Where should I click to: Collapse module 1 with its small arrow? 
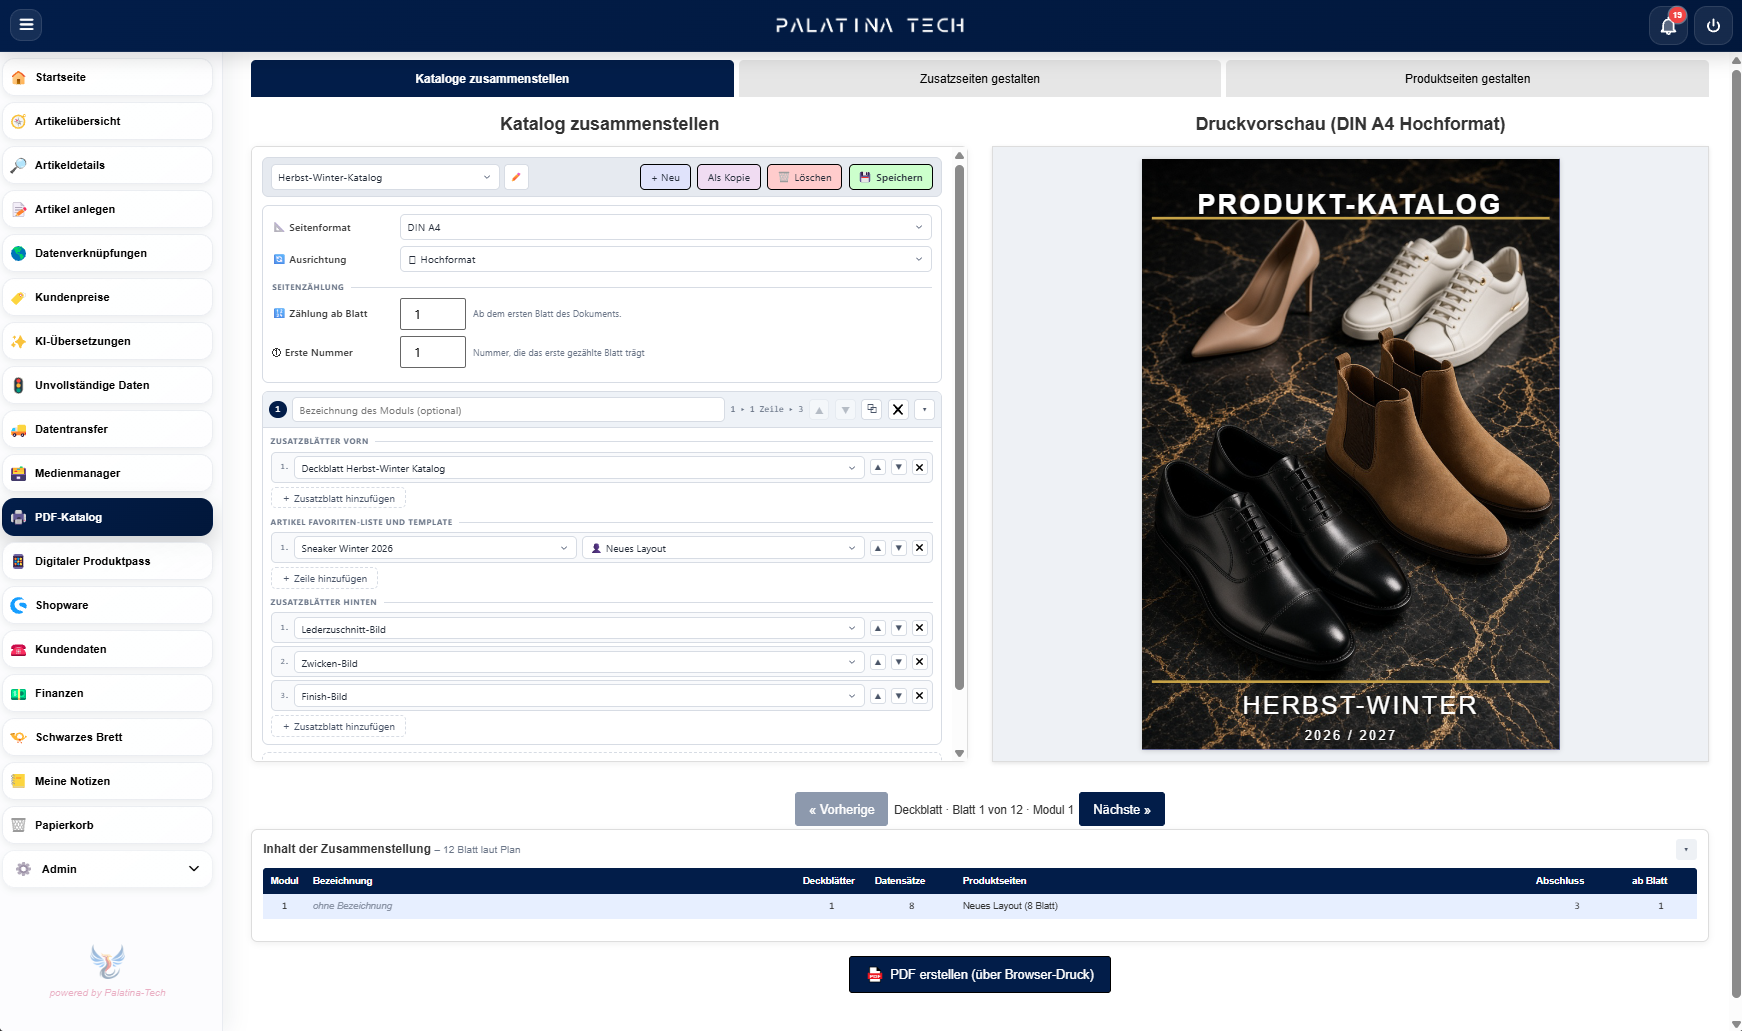tap(924, 409)
